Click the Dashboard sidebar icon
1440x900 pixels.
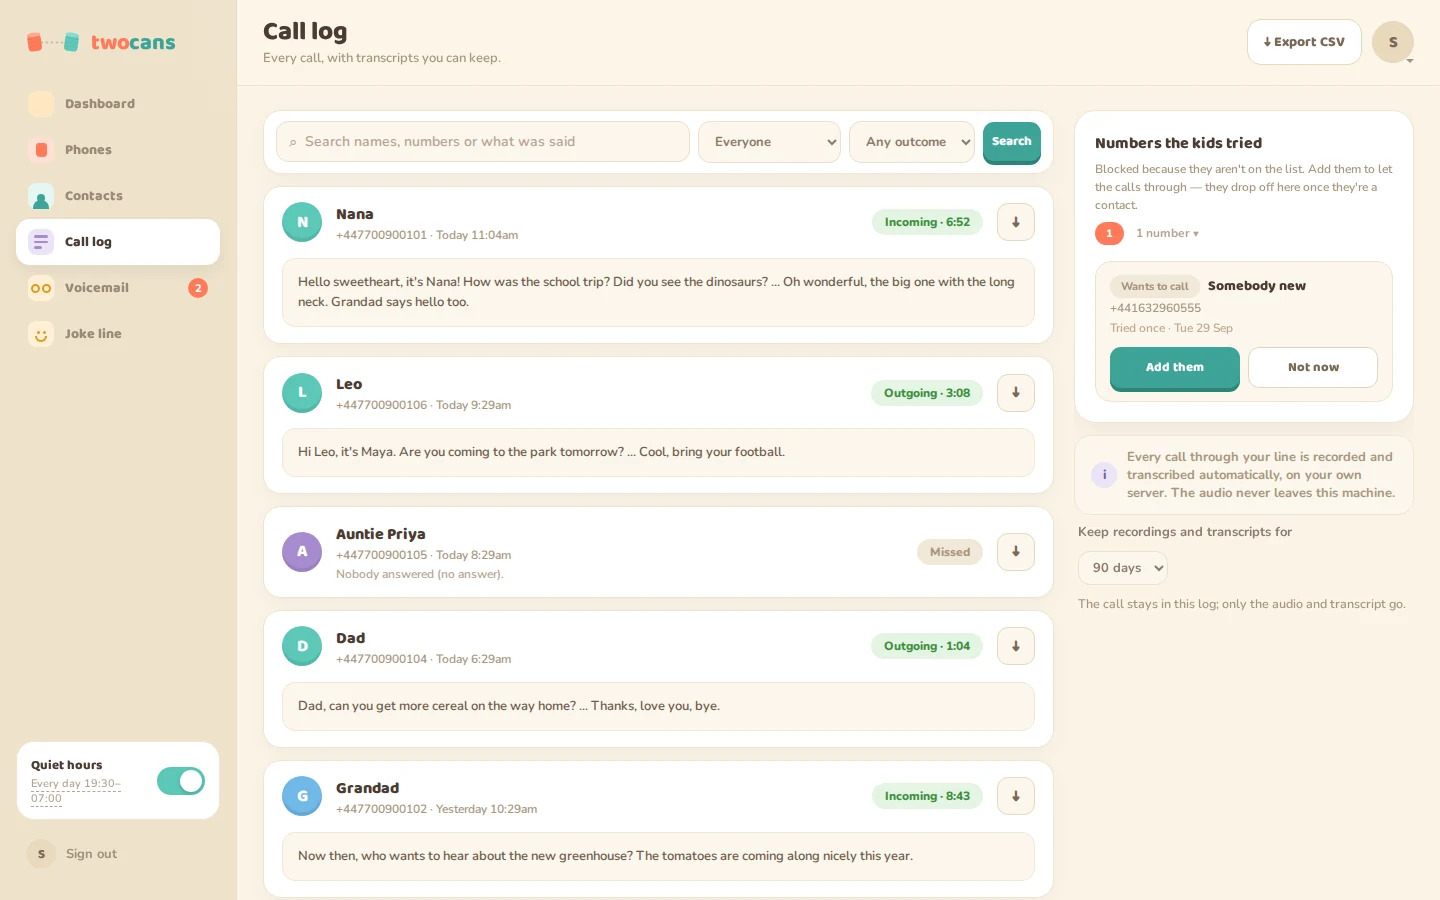(41, 104)
